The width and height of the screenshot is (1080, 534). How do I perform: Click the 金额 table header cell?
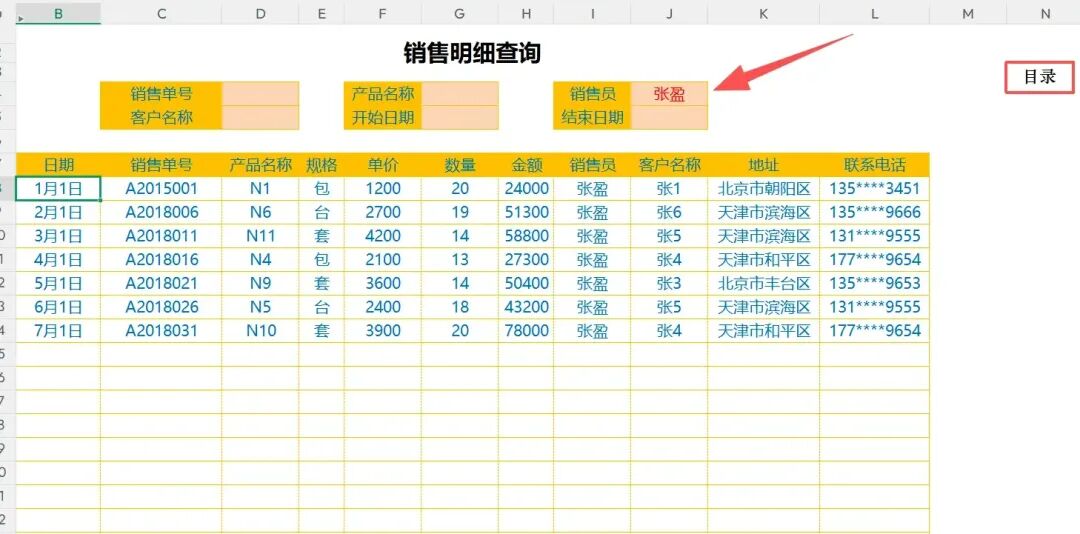click(x=526, y=165)
